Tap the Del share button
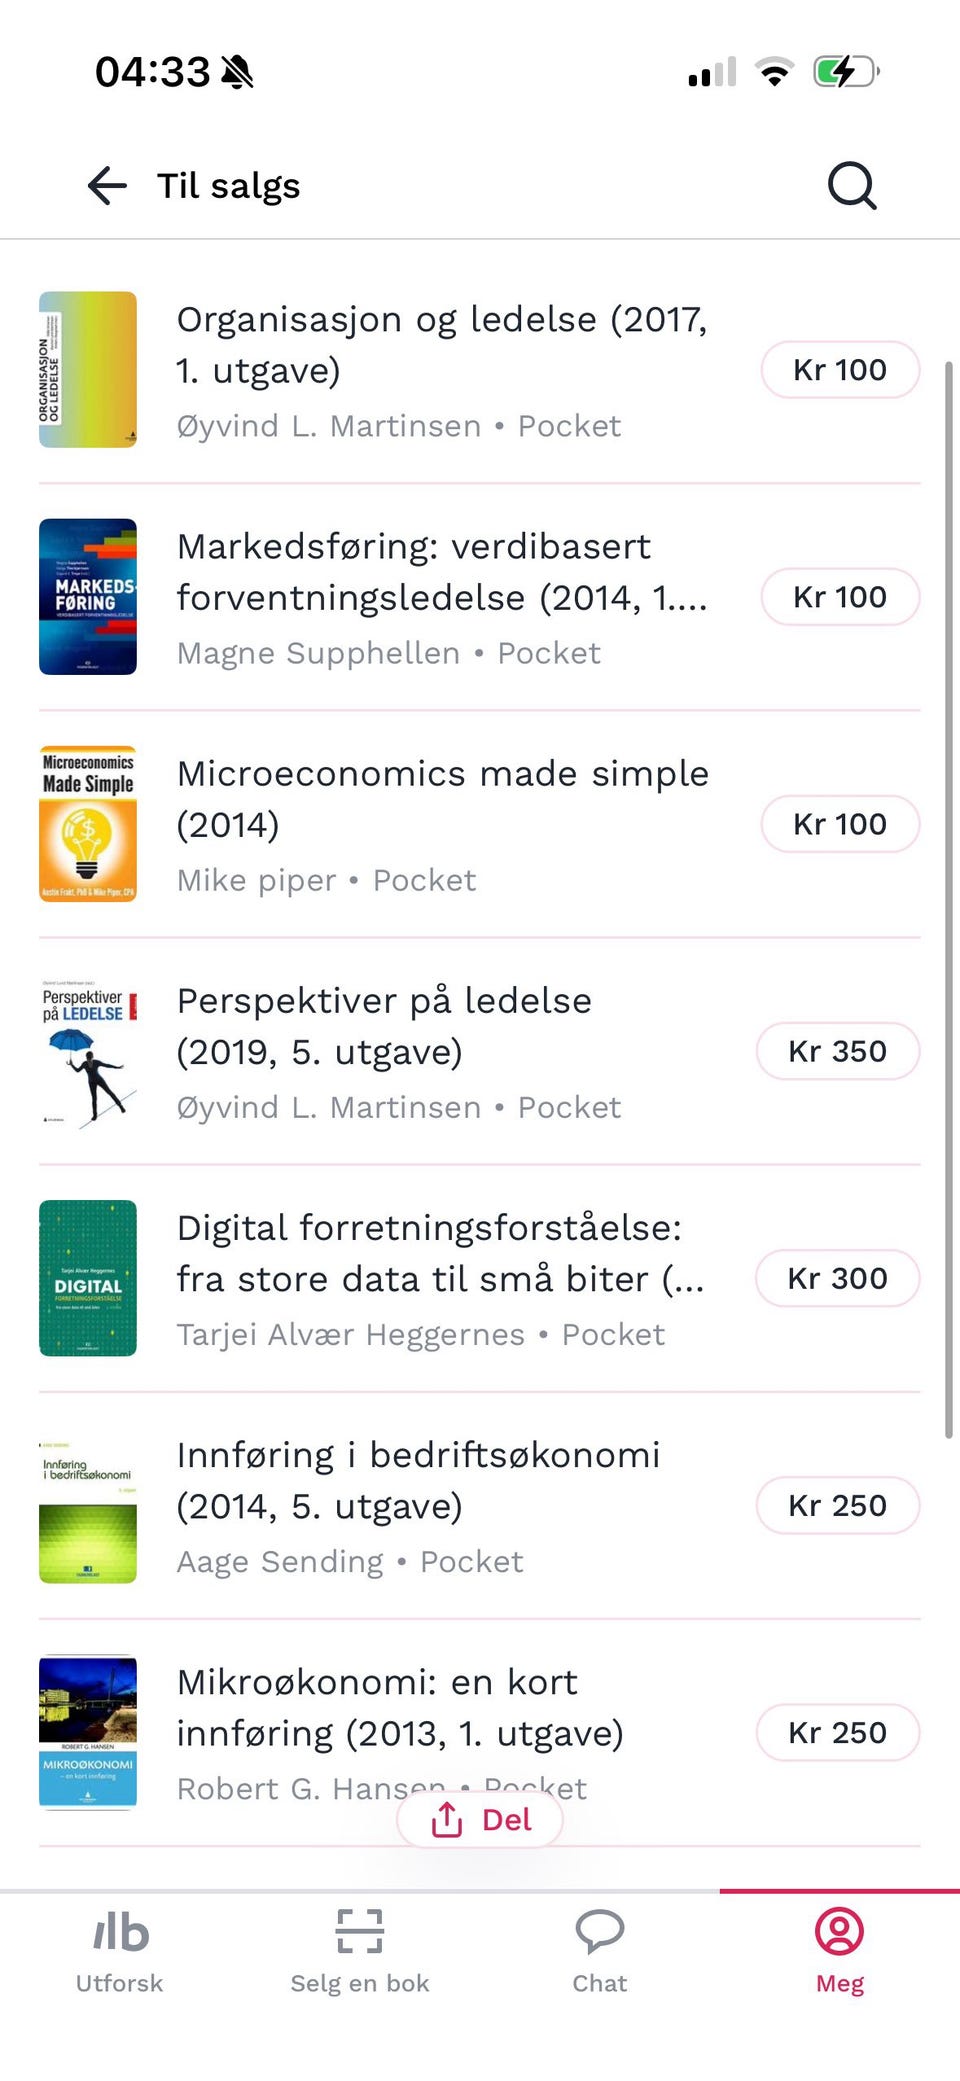 480,1820
